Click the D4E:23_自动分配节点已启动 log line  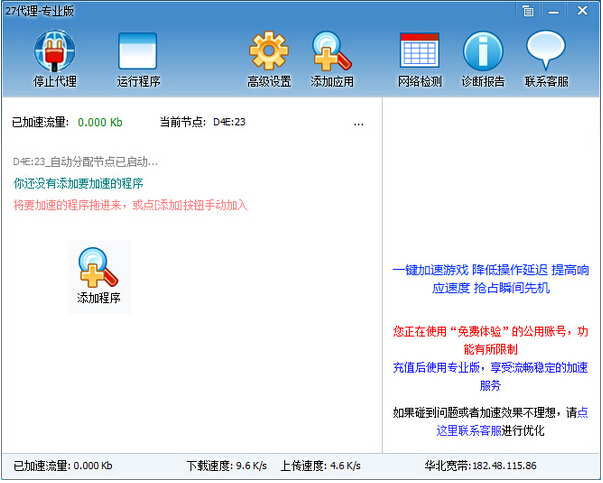click(x=85, y=162)
